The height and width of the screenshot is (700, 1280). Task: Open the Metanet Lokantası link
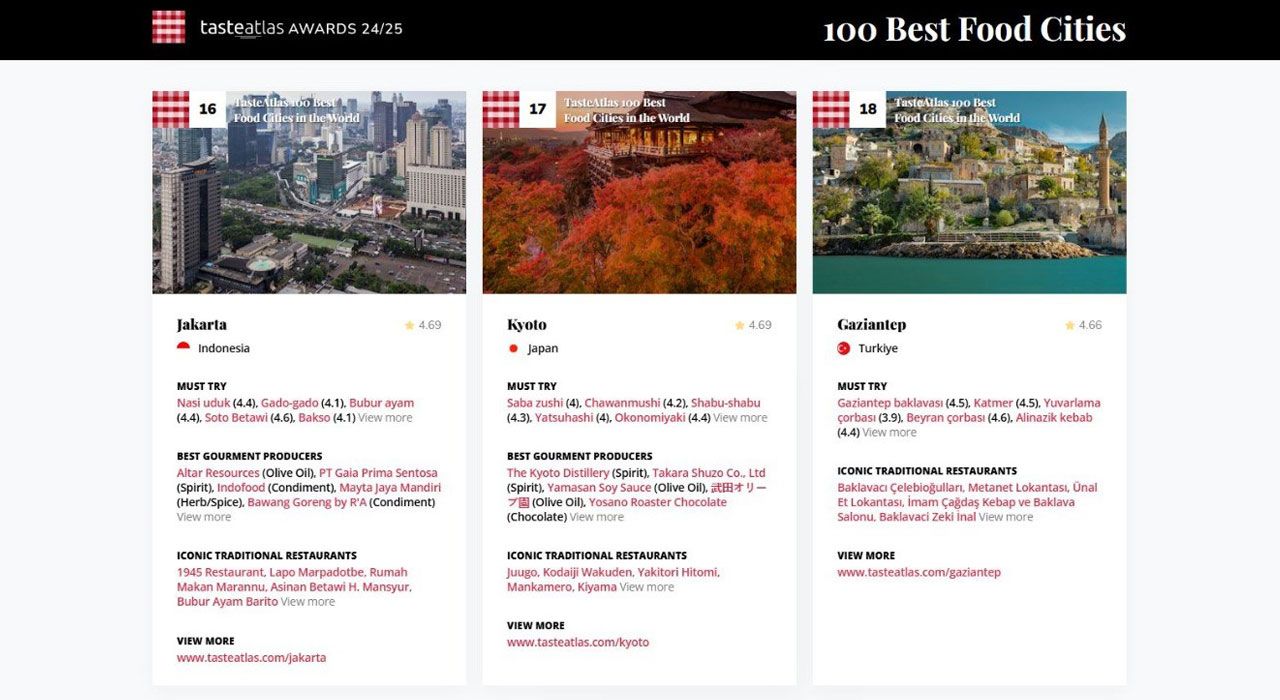(1017, 488)
